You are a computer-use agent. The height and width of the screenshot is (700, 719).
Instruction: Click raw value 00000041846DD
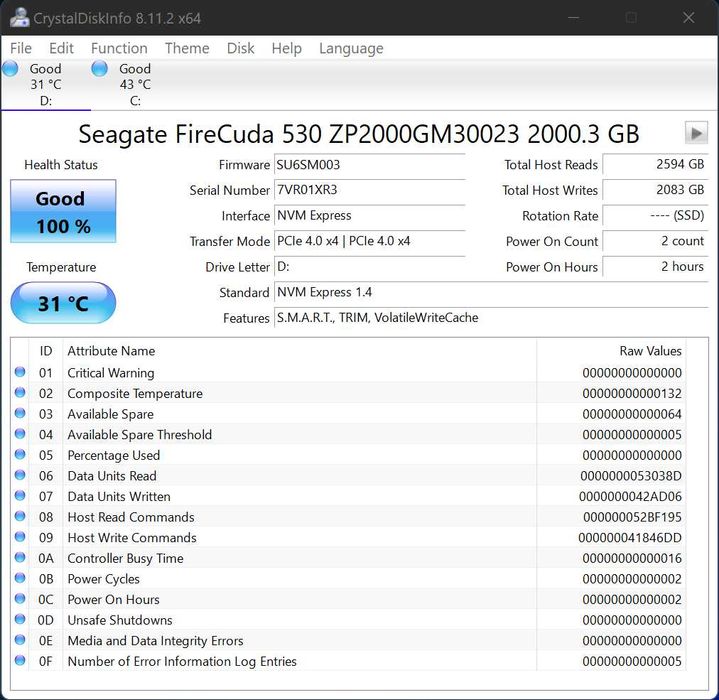630,538
